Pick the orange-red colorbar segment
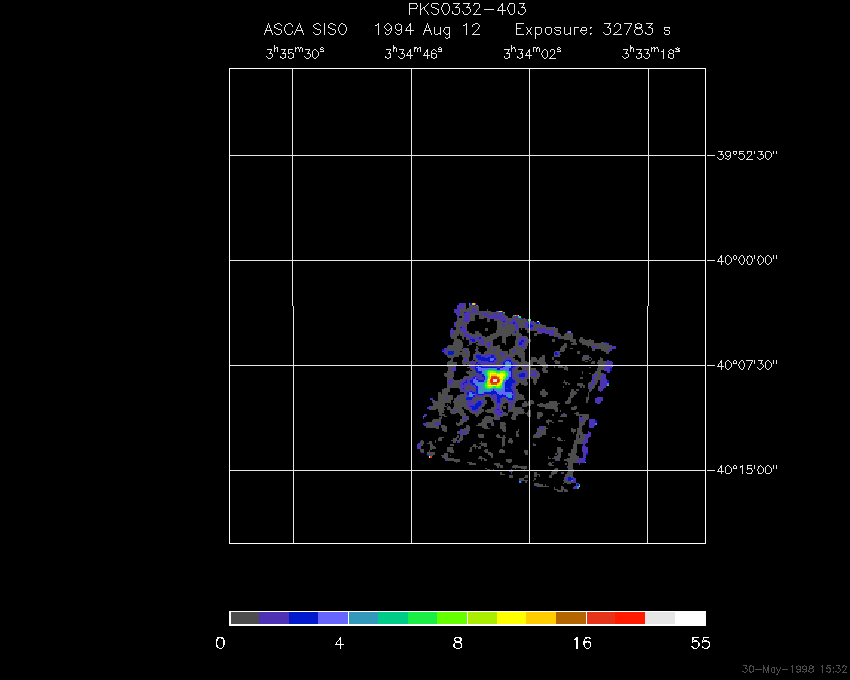 (x=601, y=618)
